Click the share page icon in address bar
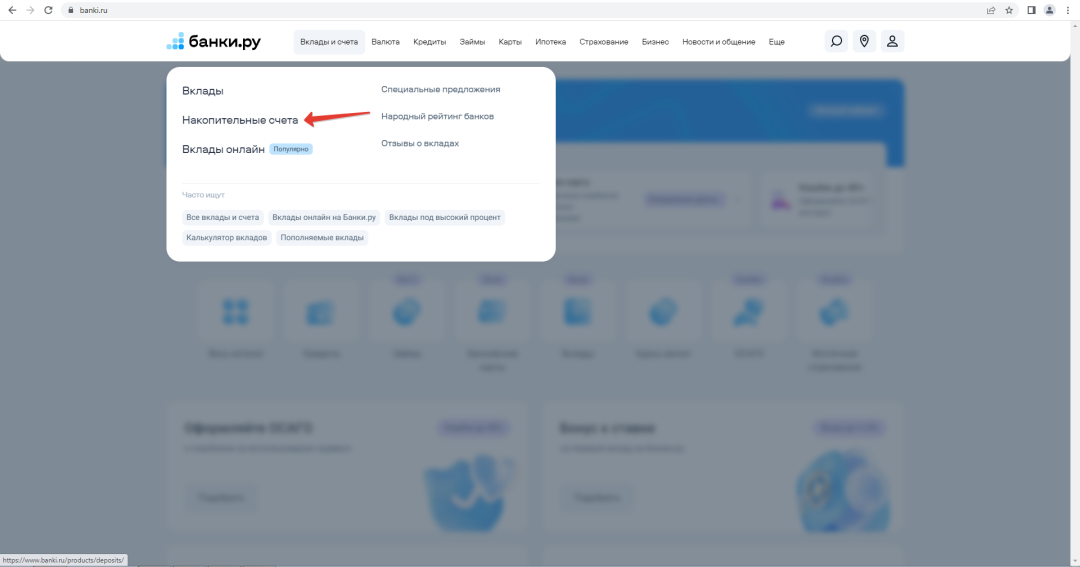The image size is (1080, 567). point(990,10)
